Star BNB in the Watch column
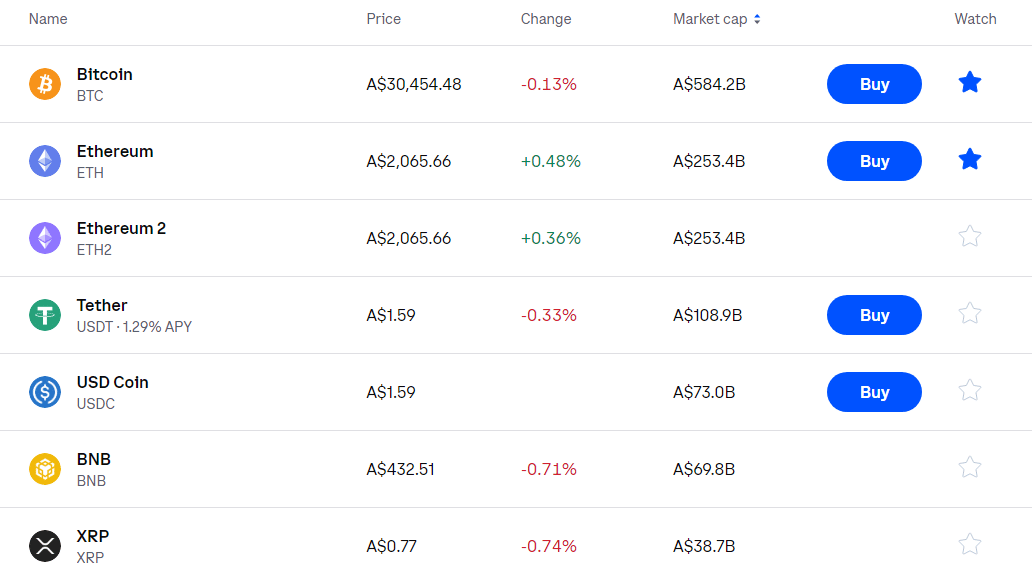Viewport: 1032px width, 584px height. (969, 467)
